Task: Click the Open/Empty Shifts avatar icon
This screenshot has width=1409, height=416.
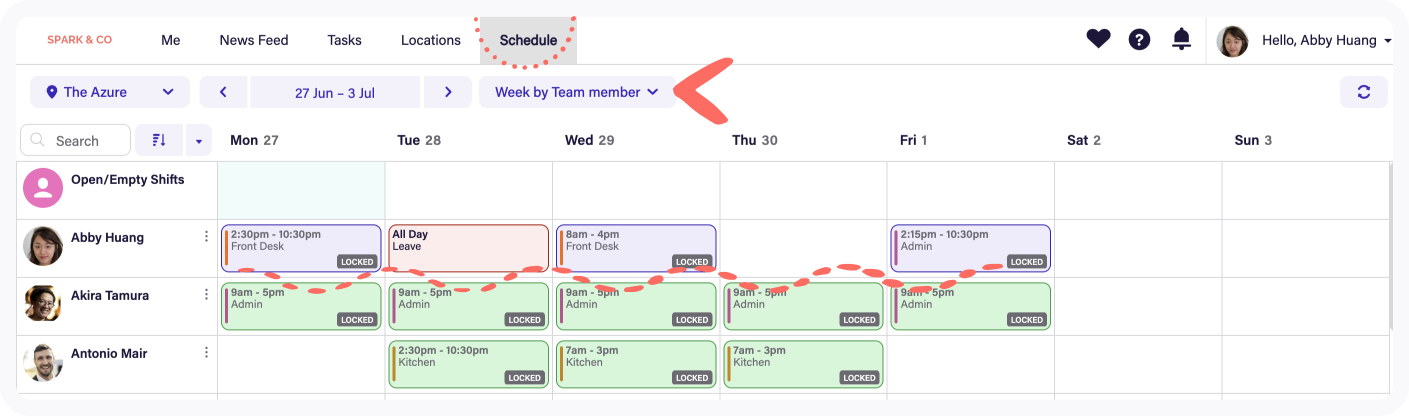Action: [43, 188]
